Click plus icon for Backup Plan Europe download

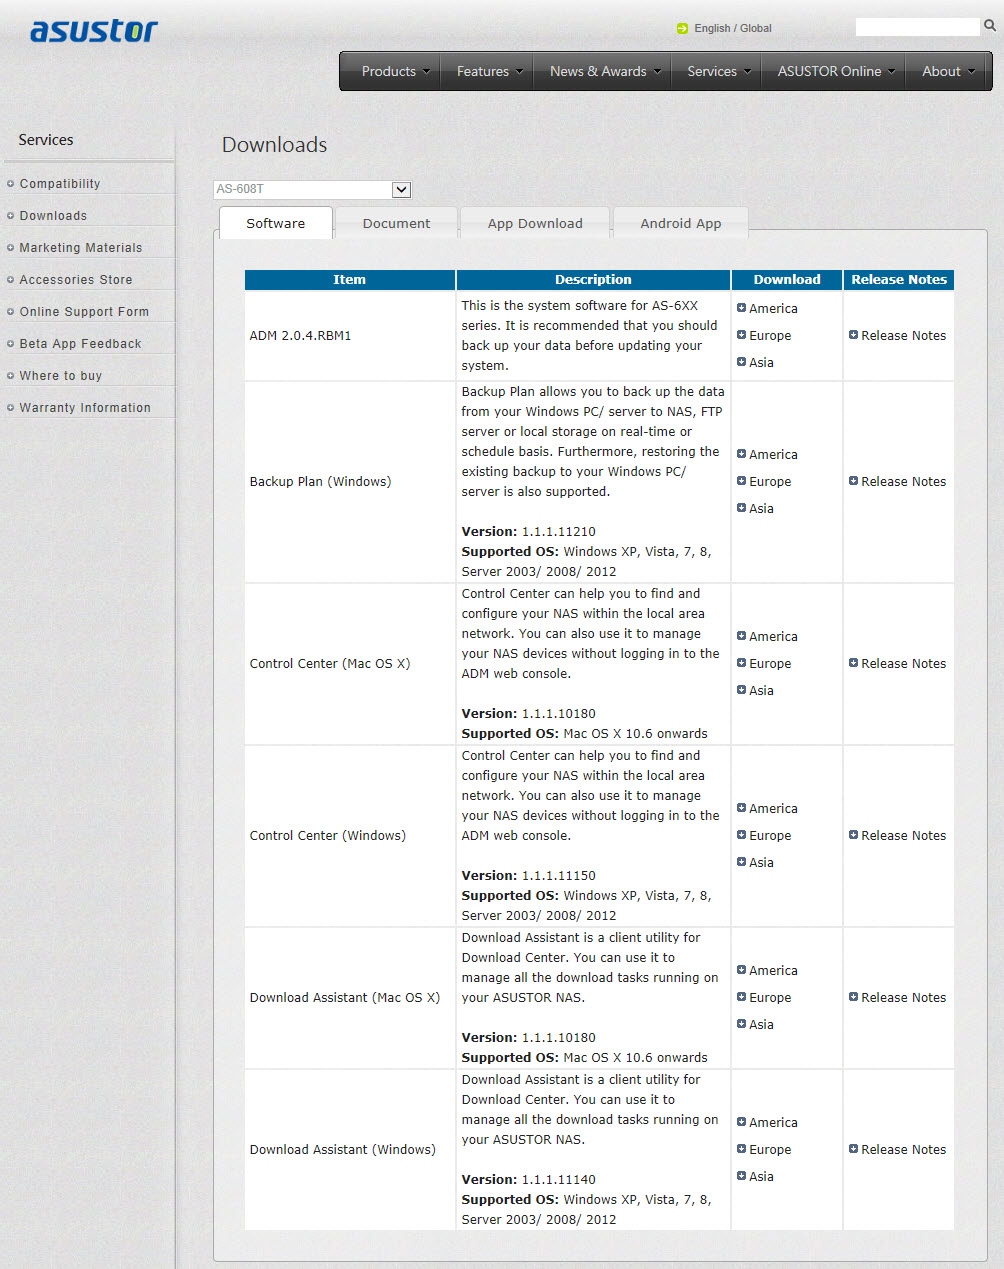pyautogui.click(x=741, y=481)
